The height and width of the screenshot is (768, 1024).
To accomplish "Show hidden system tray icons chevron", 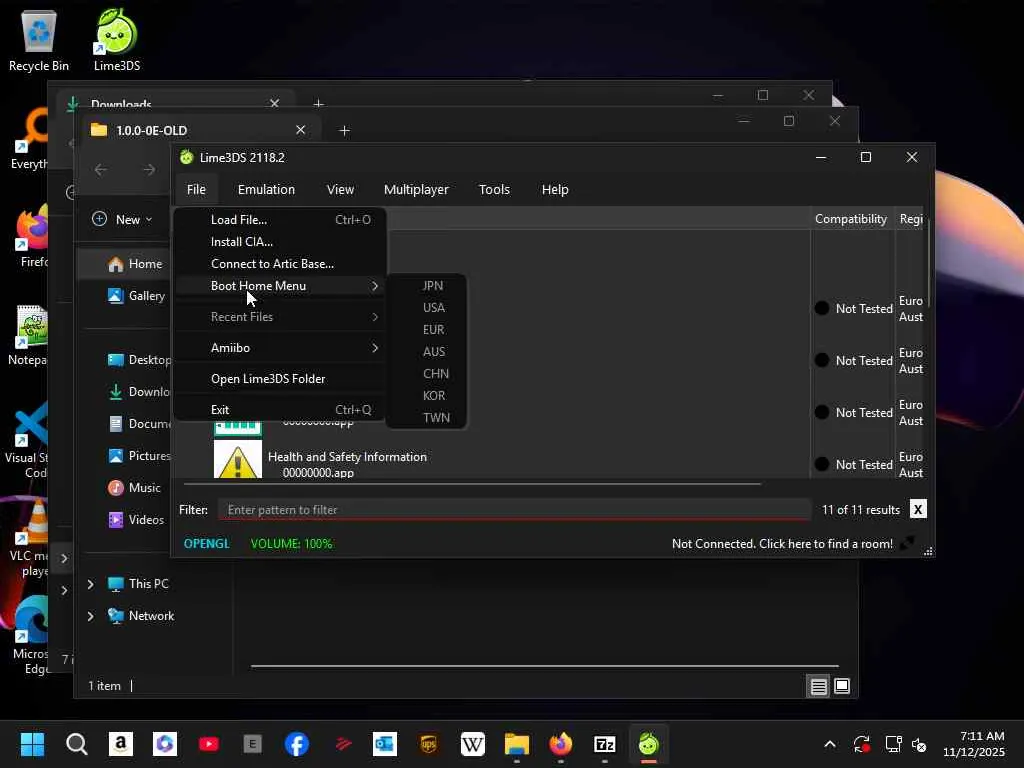I will 829,744.
